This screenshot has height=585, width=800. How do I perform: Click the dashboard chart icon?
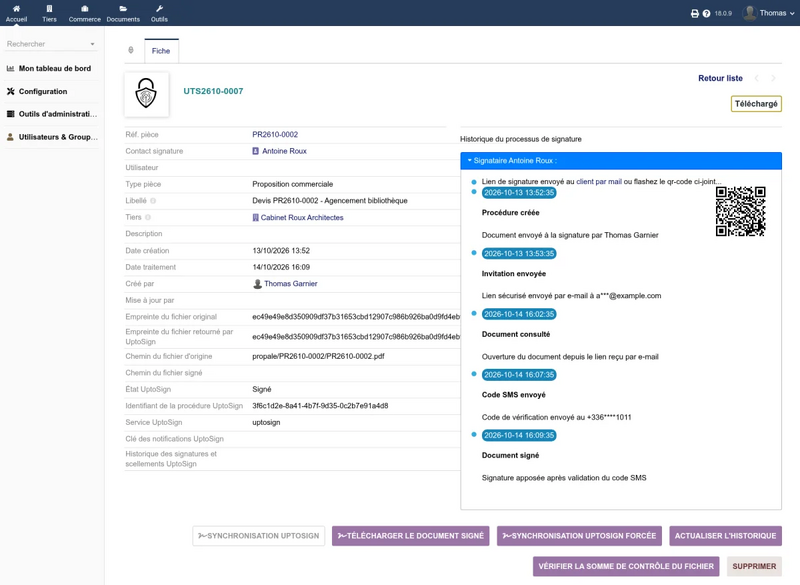coord(10,68)
